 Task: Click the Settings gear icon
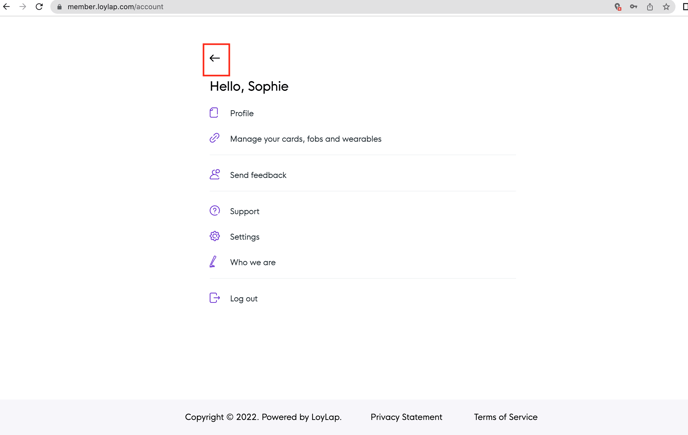click(x=214, y=236)
